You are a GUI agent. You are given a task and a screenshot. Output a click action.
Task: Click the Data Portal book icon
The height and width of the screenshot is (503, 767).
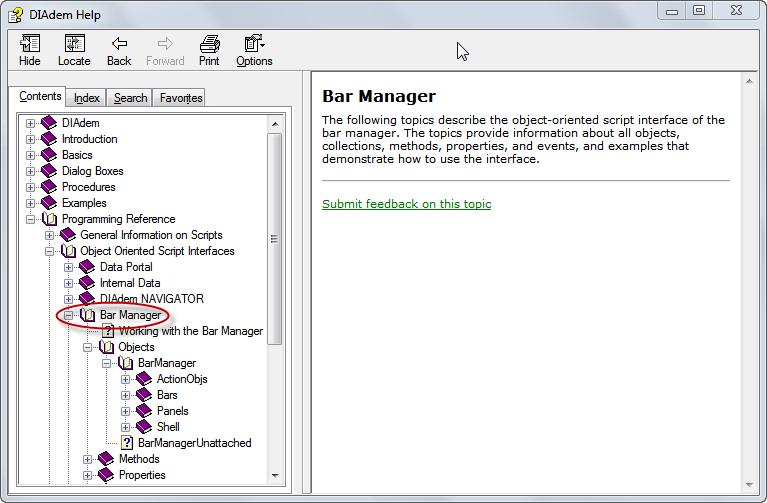click(87, 267)
